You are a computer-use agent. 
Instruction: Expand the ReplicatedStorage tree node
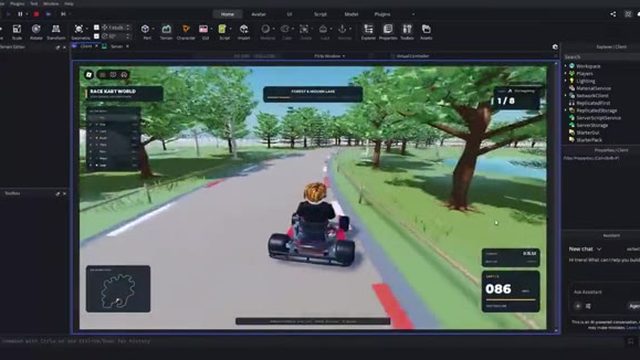tap(566, 110)
